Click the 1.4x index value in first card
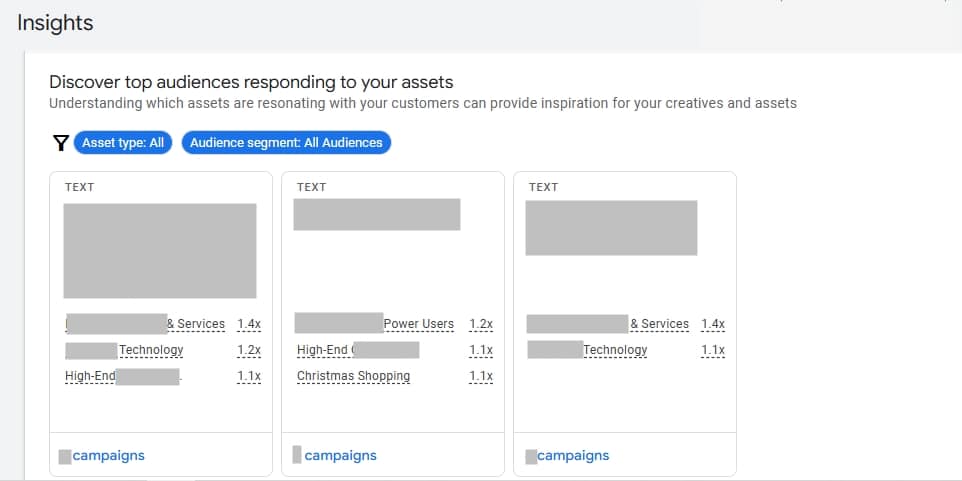 [x=249, y=324]
